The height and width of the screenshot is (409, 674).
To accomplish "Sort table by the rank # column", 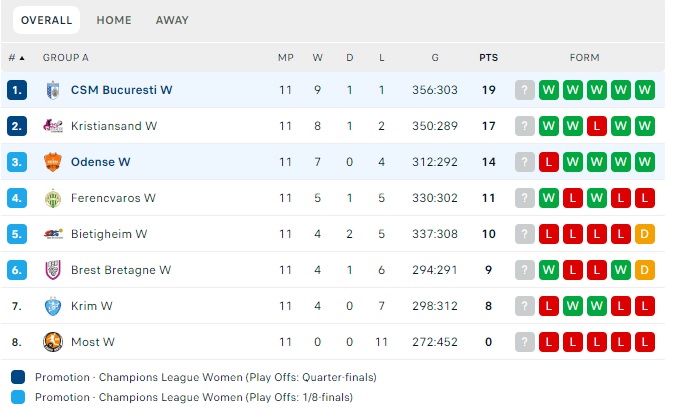I will click(16, 58).
